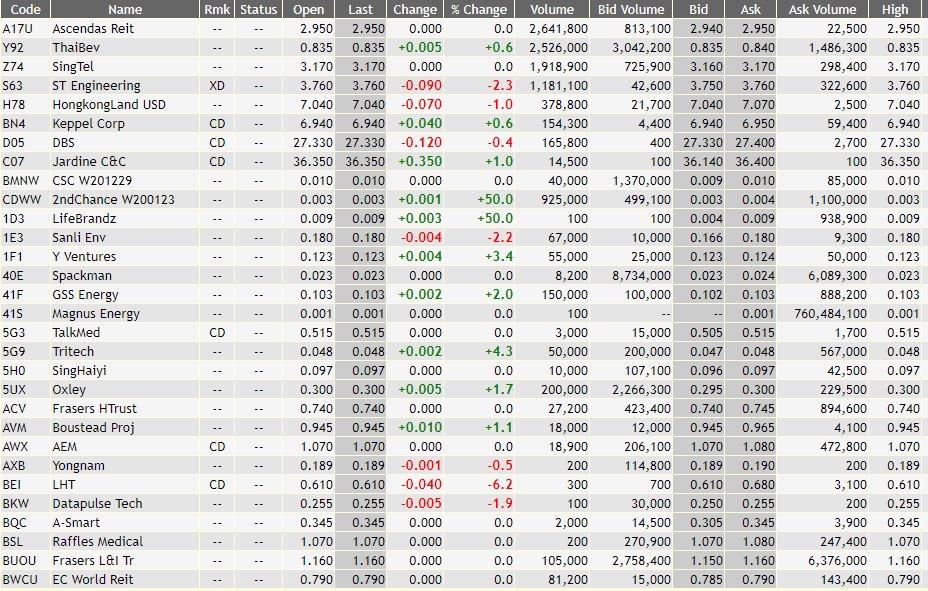Sort by the Bid column header

click(698, 9)
